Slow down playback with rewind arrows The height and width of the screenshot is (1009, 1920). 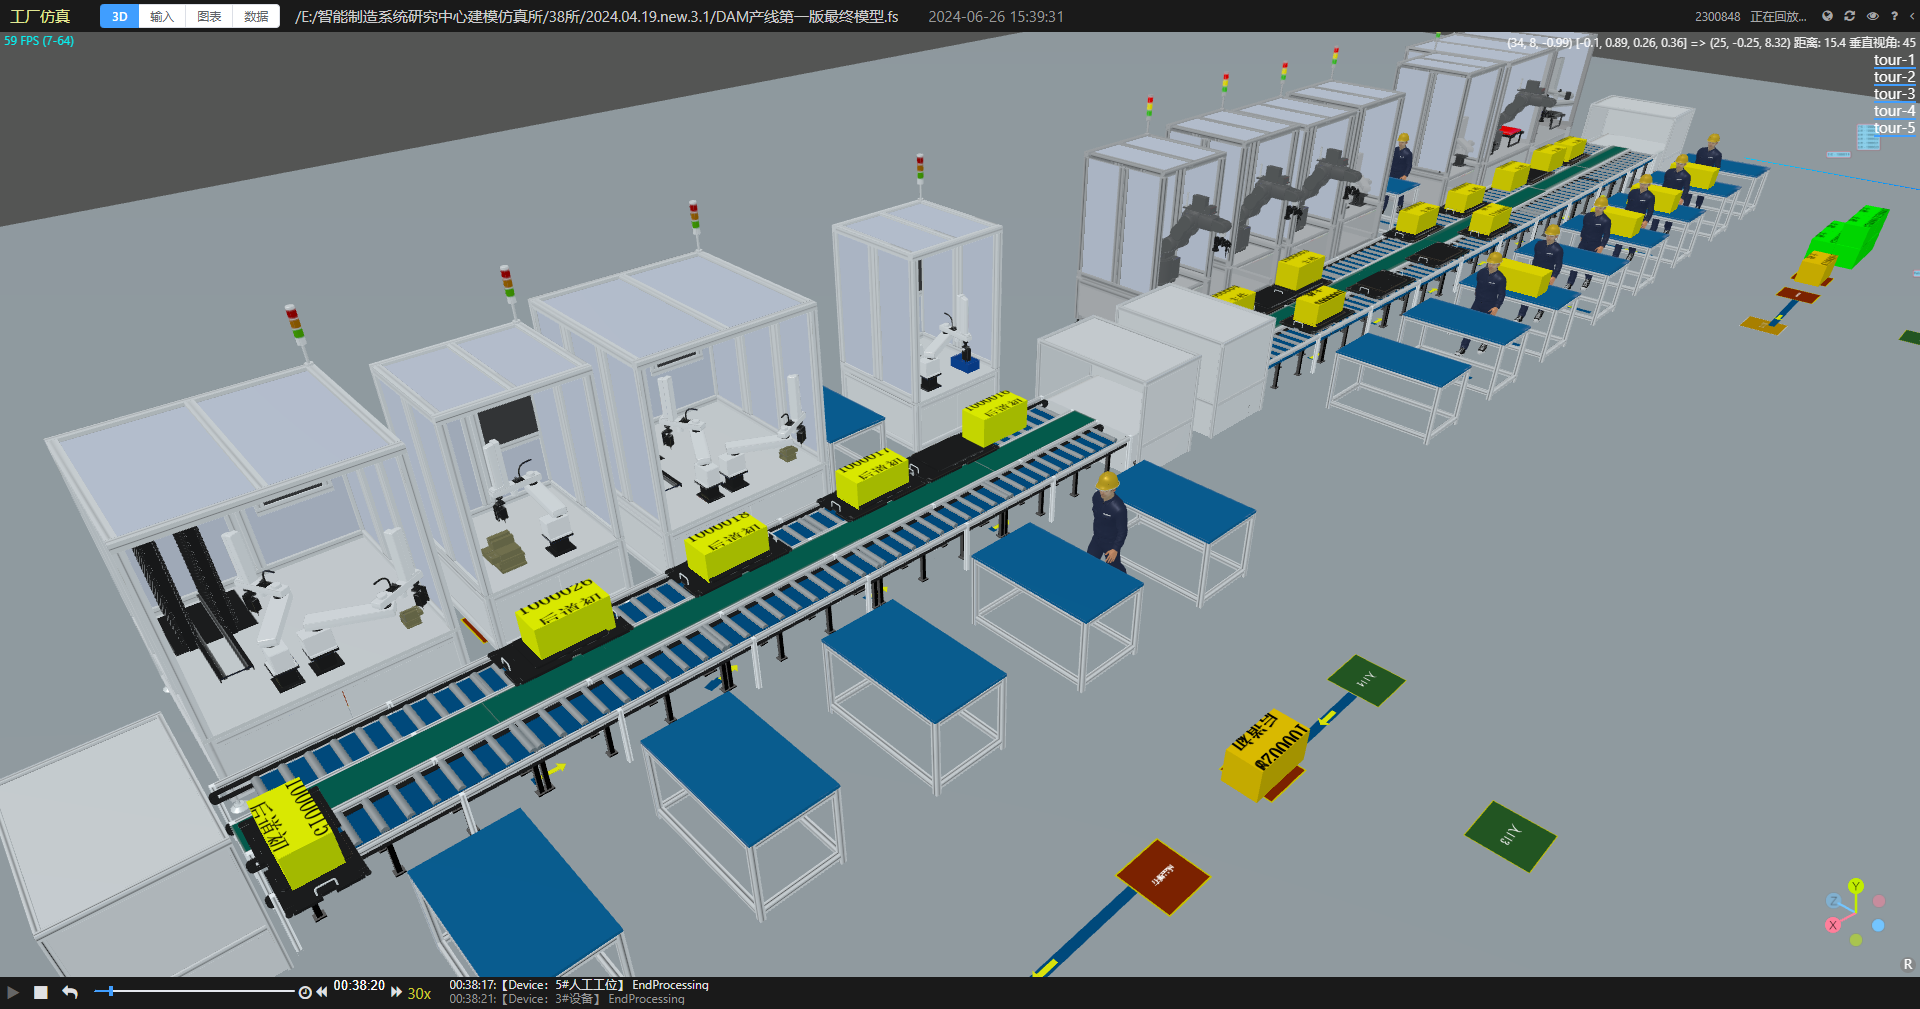coord(322,992)
